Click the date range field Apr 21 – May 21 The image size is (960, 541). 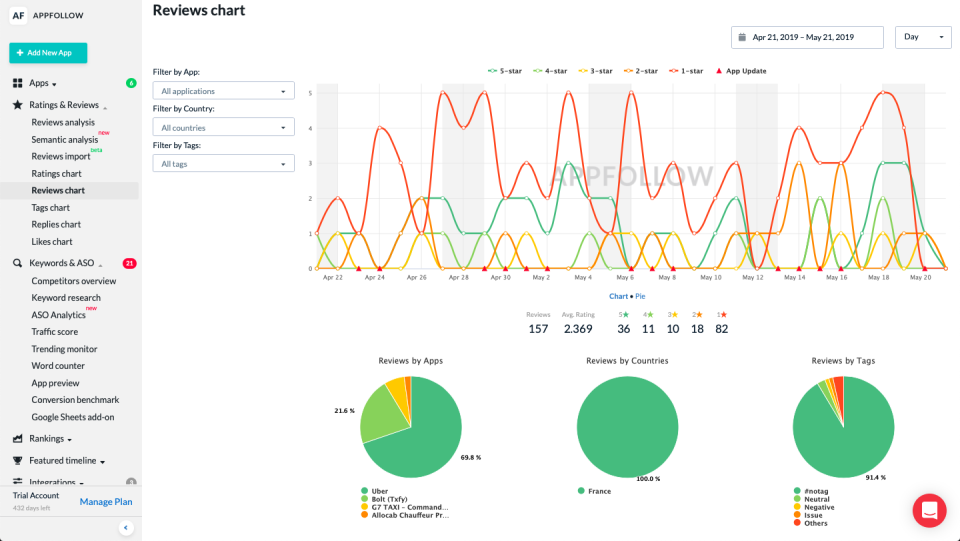807,37
